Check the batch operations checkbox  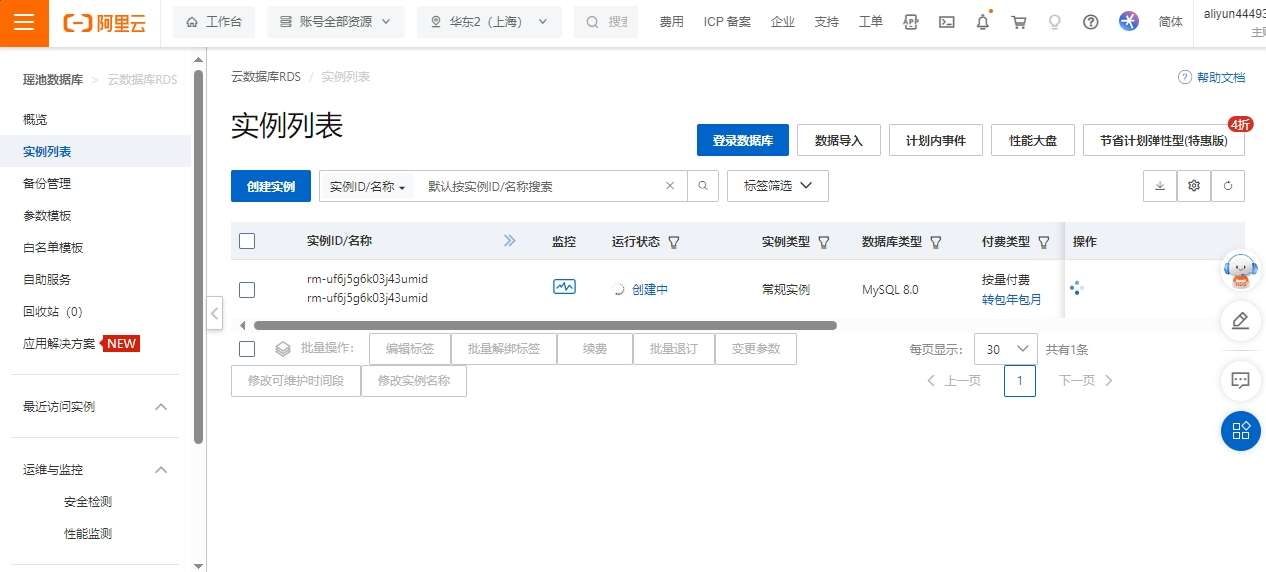247,349
